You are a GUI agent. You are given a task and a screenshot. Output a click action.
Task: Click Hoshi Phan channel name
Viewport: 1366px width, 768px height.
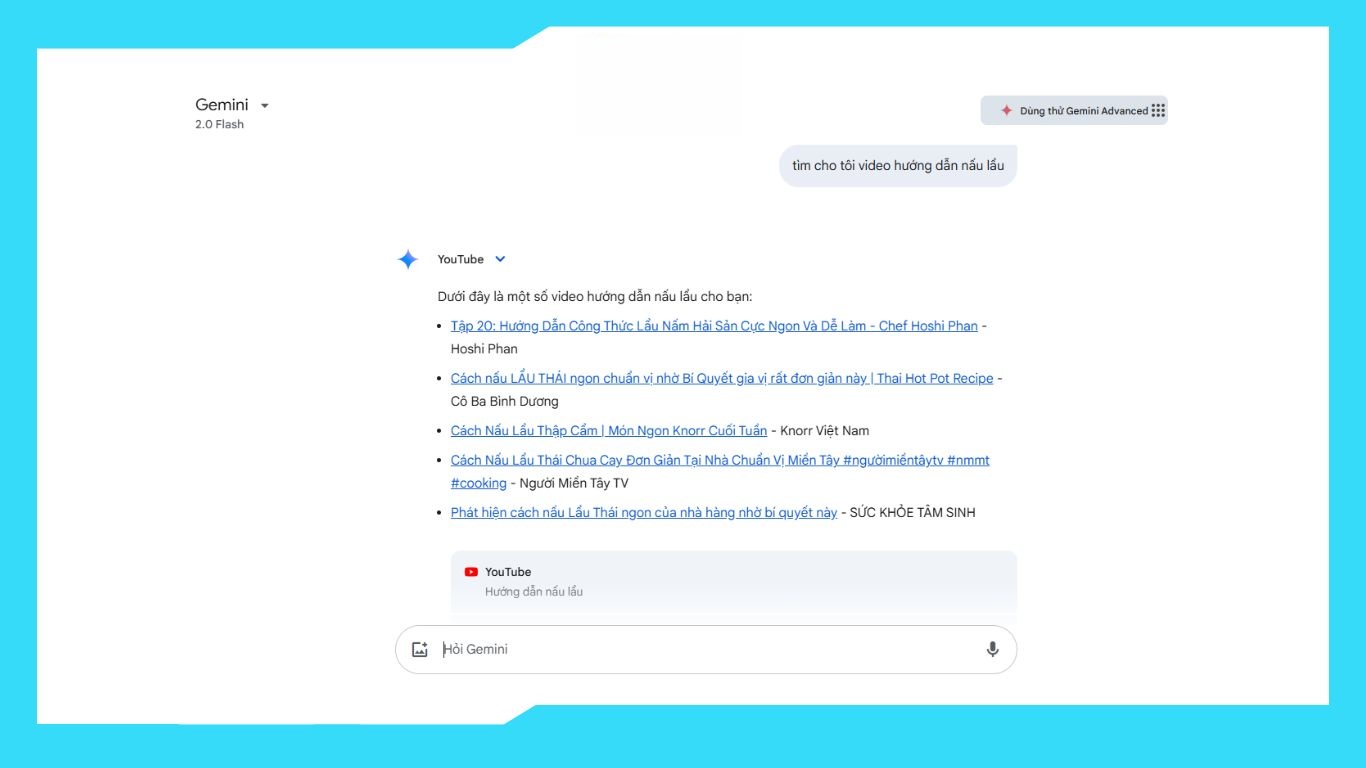(x=484, y=349)
